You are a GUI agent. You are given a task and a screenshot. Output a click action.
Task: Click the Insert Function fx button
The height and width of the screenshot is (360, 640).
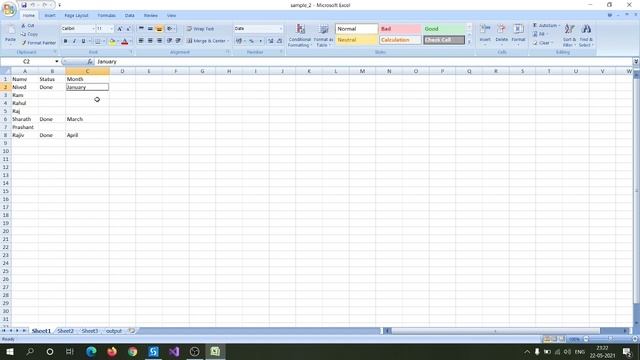click(90, 61)
